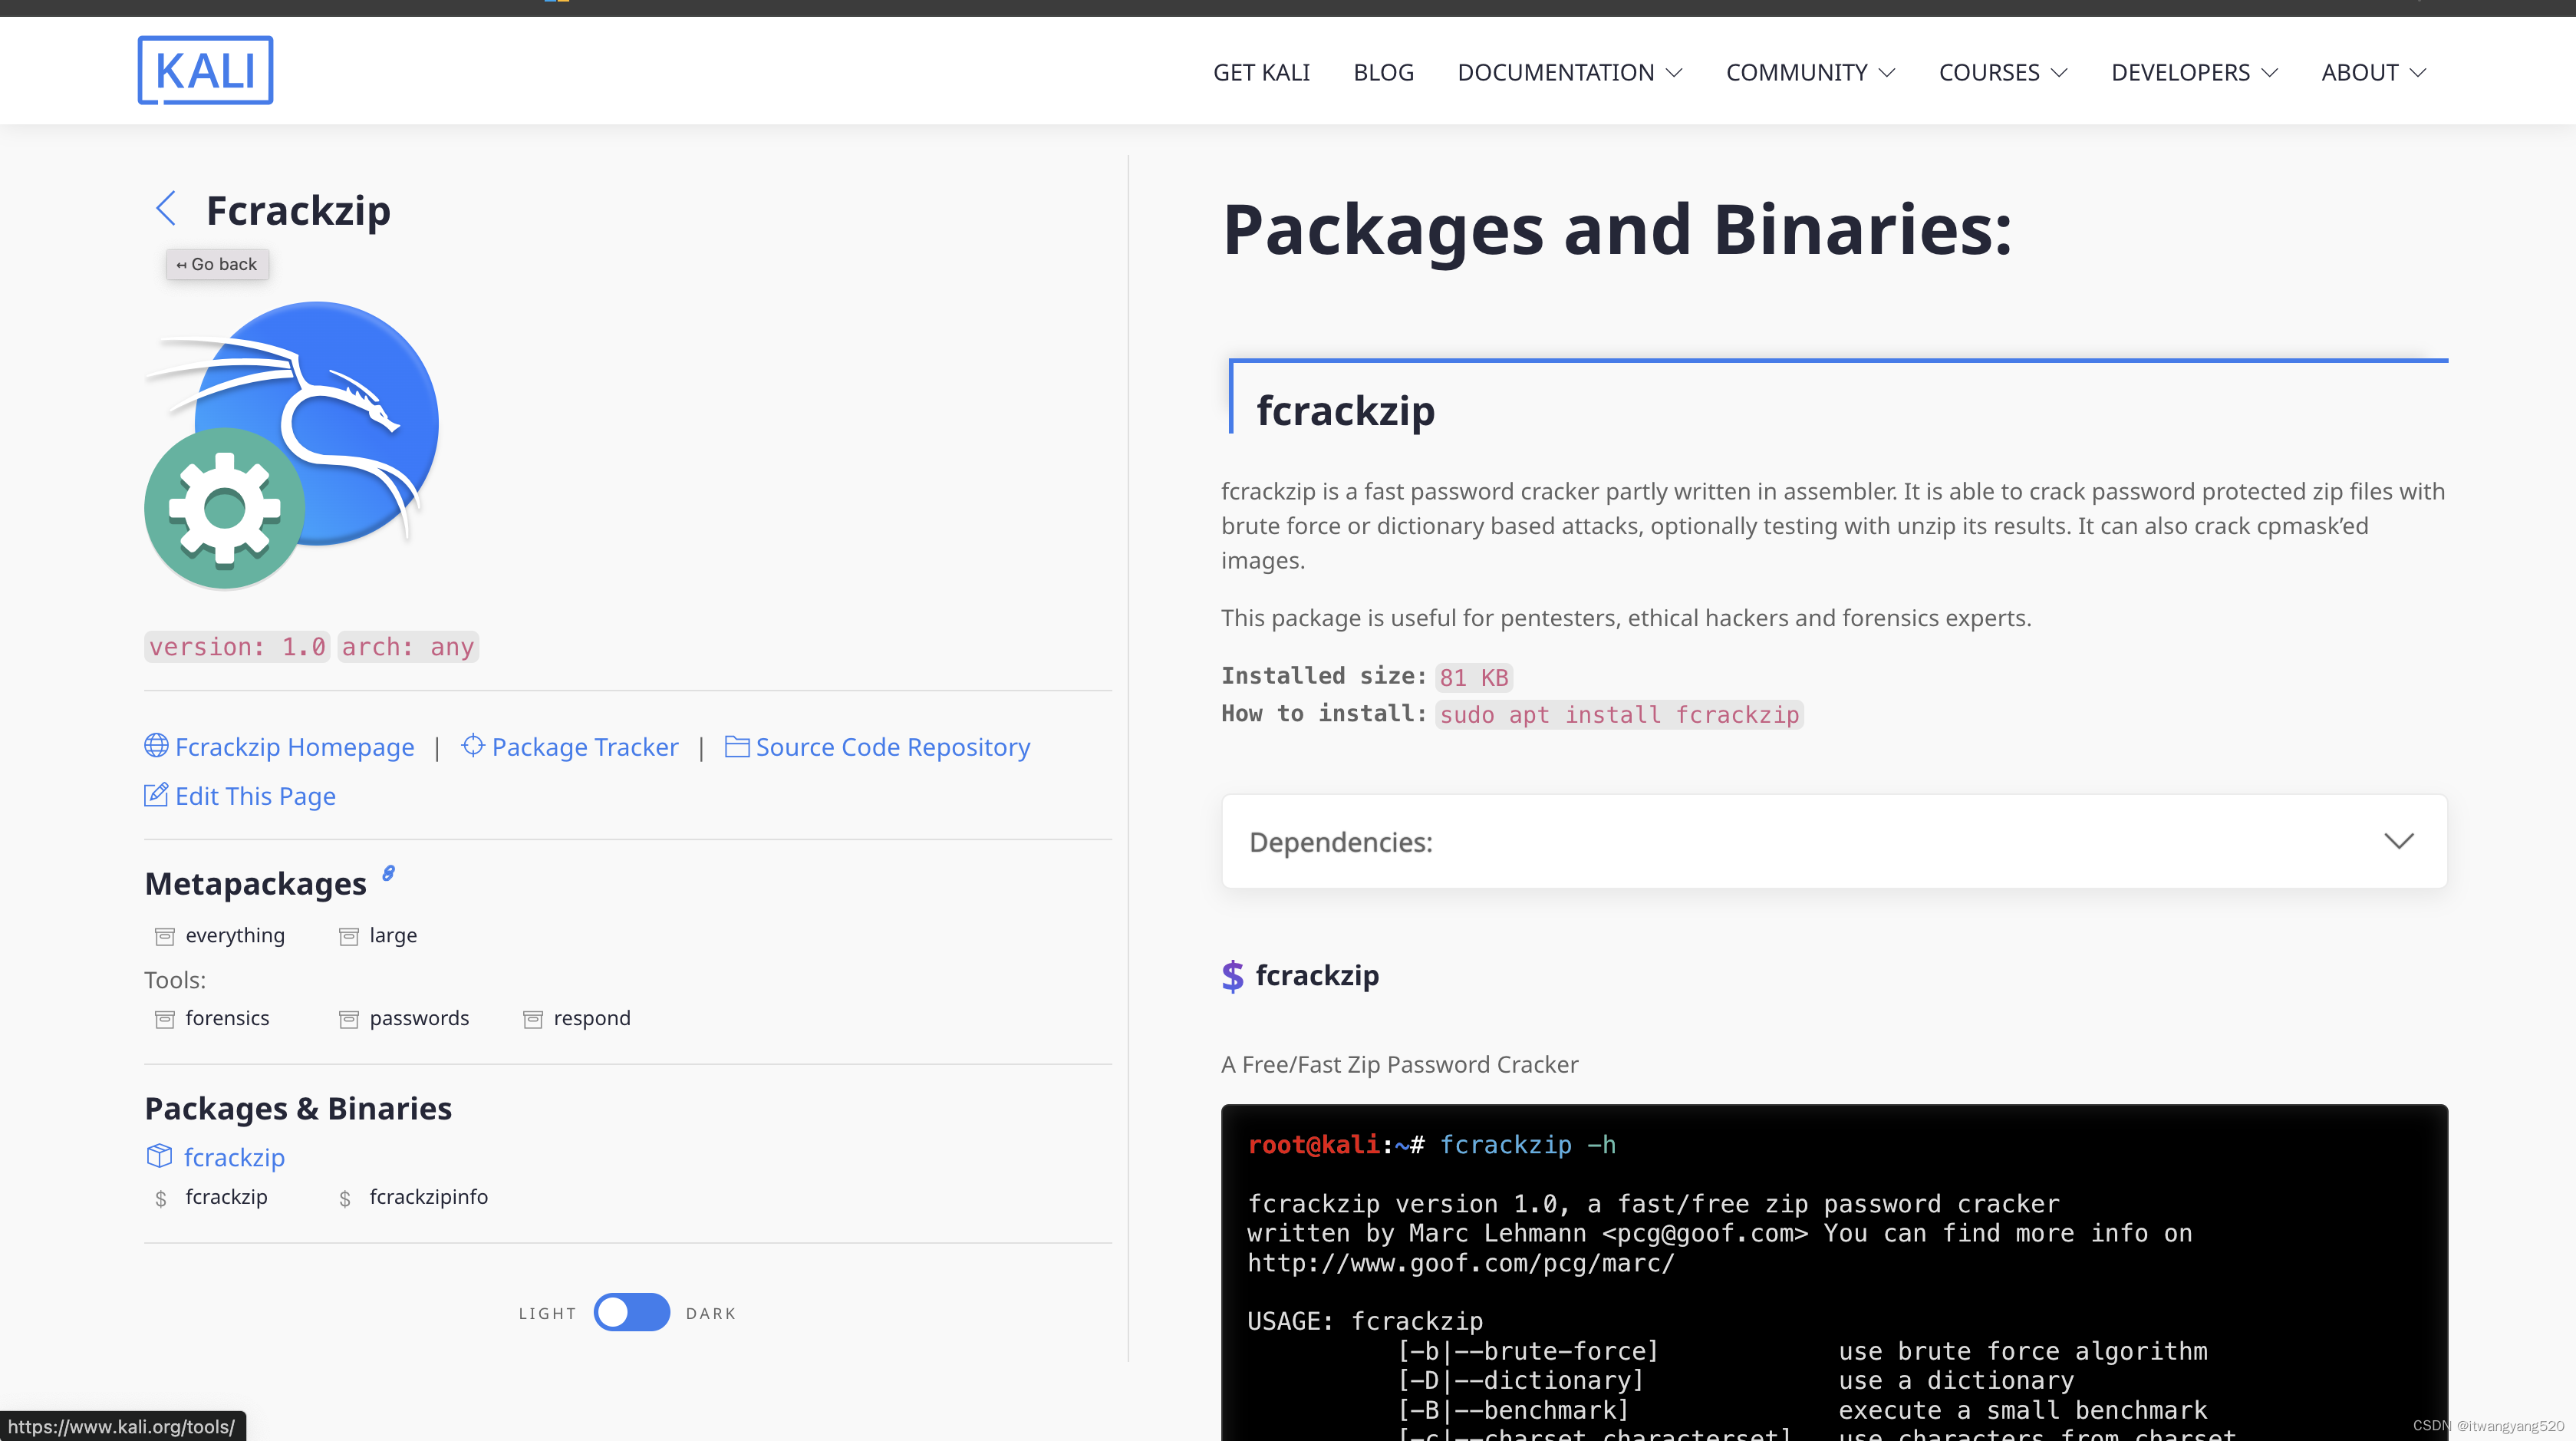
Task: Jump to fcrackzip package section
Action: click(234, 1157)
